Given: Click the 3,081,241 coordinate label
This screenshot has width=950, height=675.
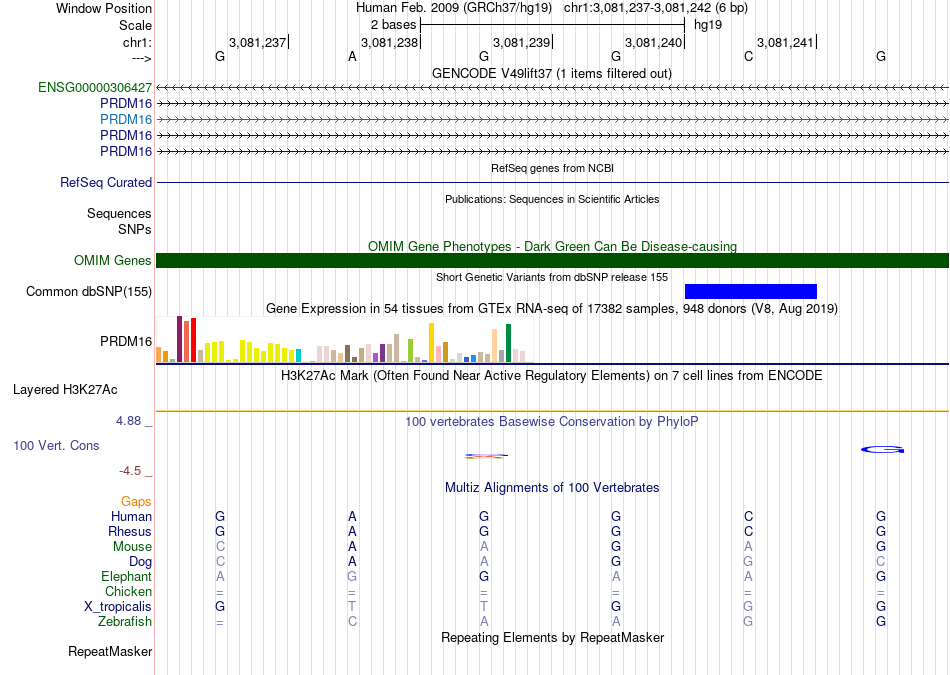Looking at the screenshot, I should pos(786,42).
